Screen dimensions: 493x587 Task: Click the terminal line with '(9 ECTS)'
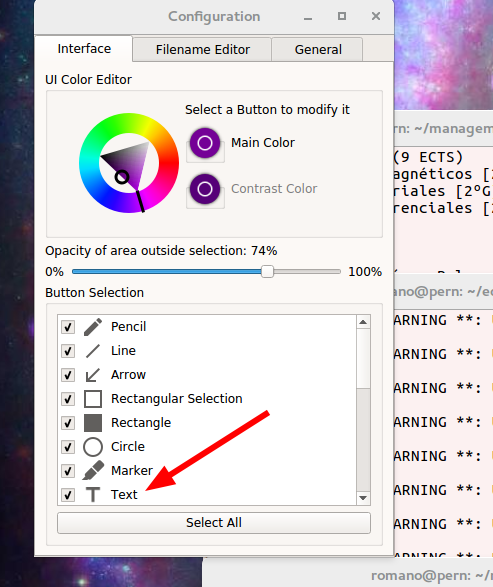coord(429,157)
